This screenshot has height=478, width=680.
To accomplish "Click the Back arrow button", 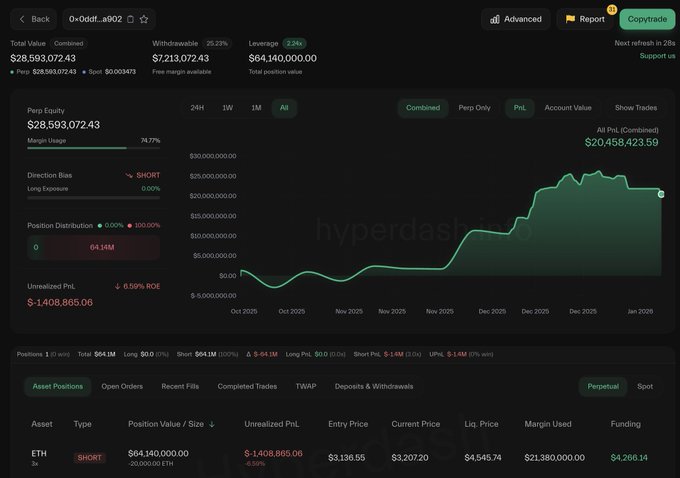I will [33, 19].
